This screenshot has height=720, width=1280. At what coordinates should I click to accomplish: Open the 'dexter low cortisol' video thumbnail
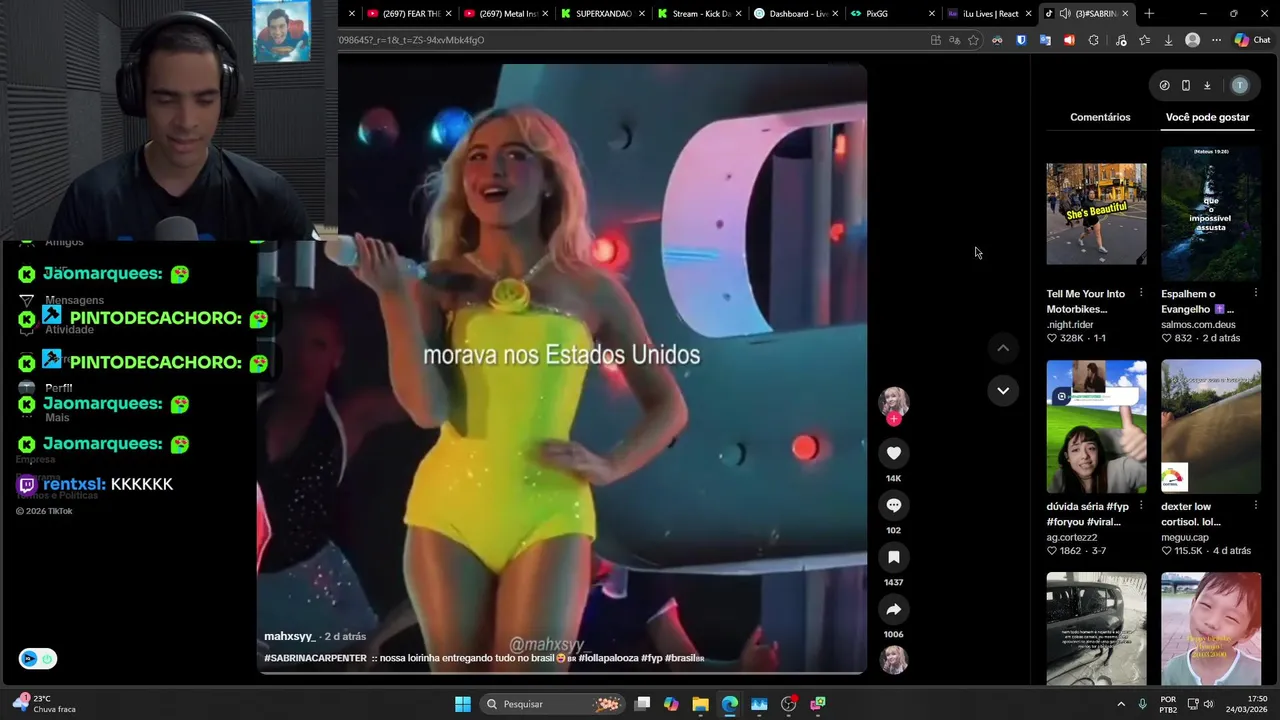point(1211,426)
